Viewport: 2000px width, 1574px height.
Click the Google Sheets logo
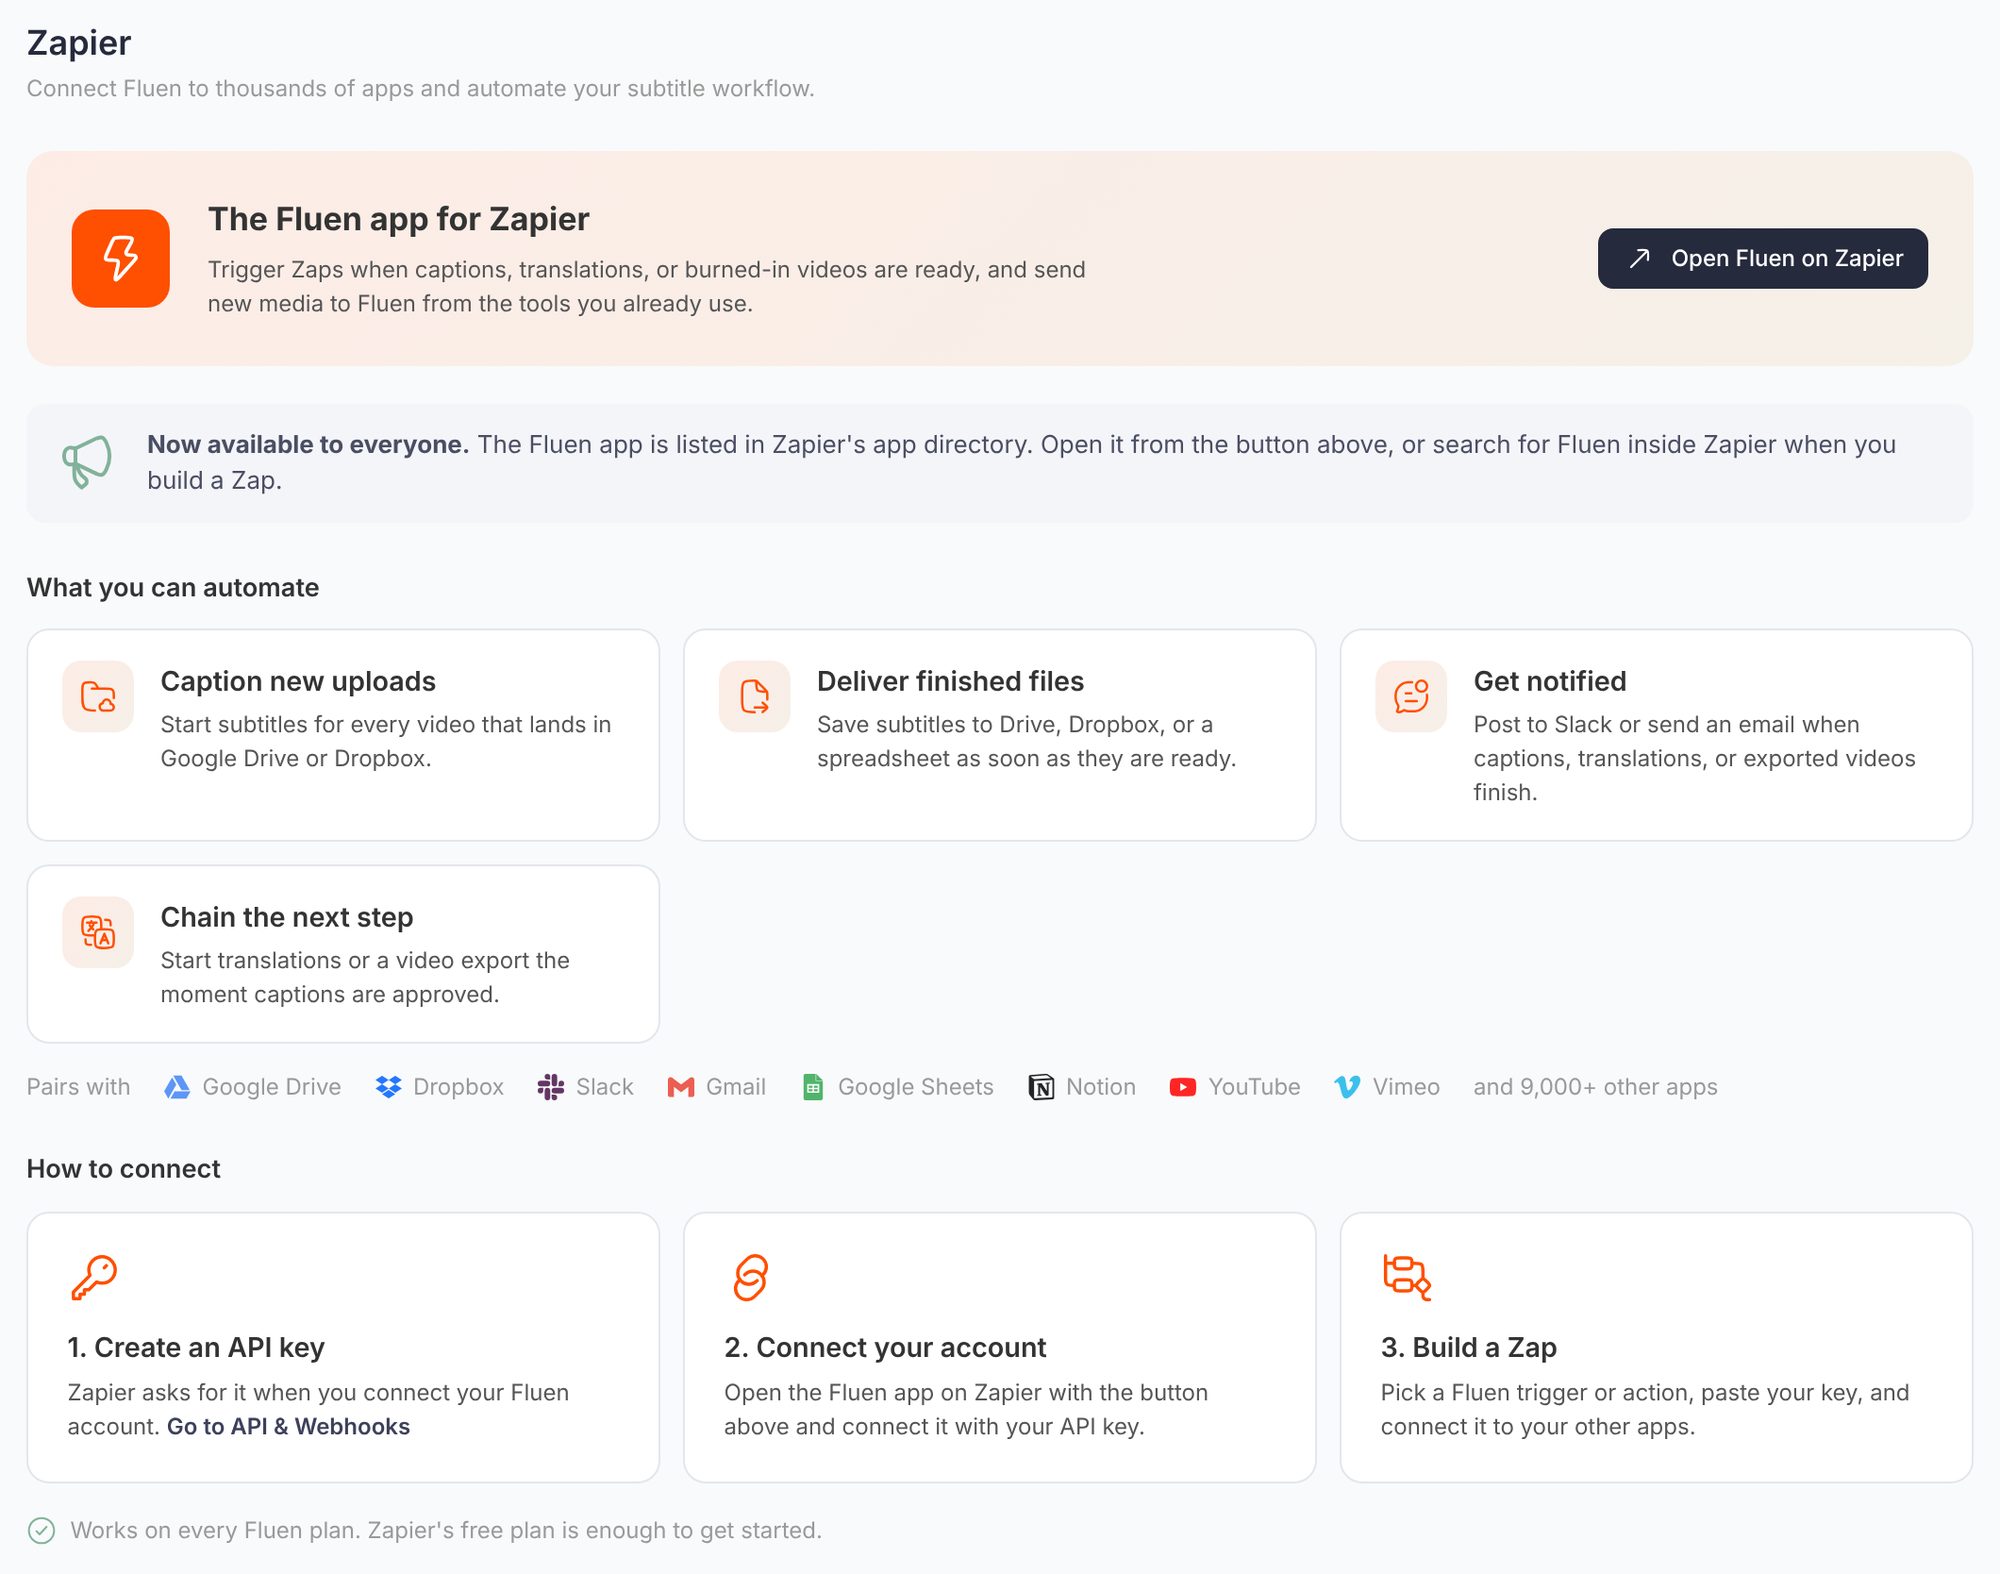point(813,1087)
